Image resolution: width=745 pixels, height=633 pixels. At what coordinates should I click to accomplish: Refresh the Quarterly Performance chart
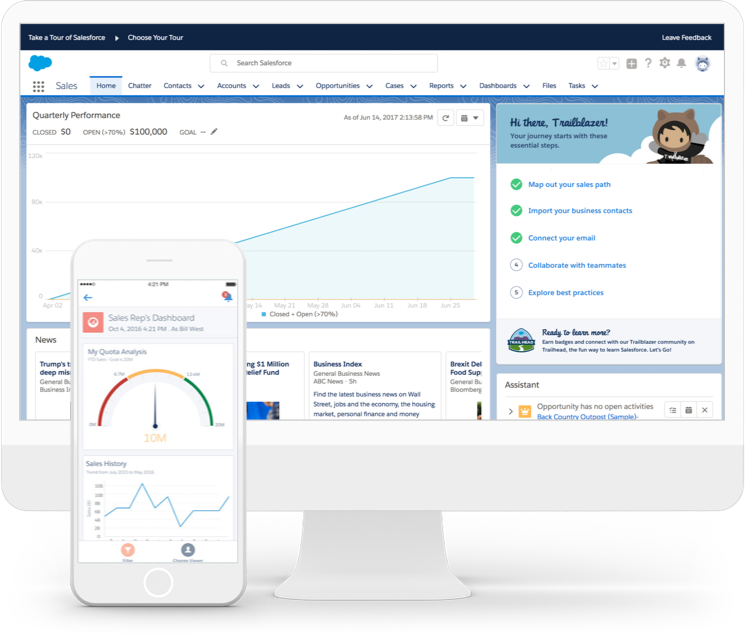pyautogui.click(x=446, y=118)
